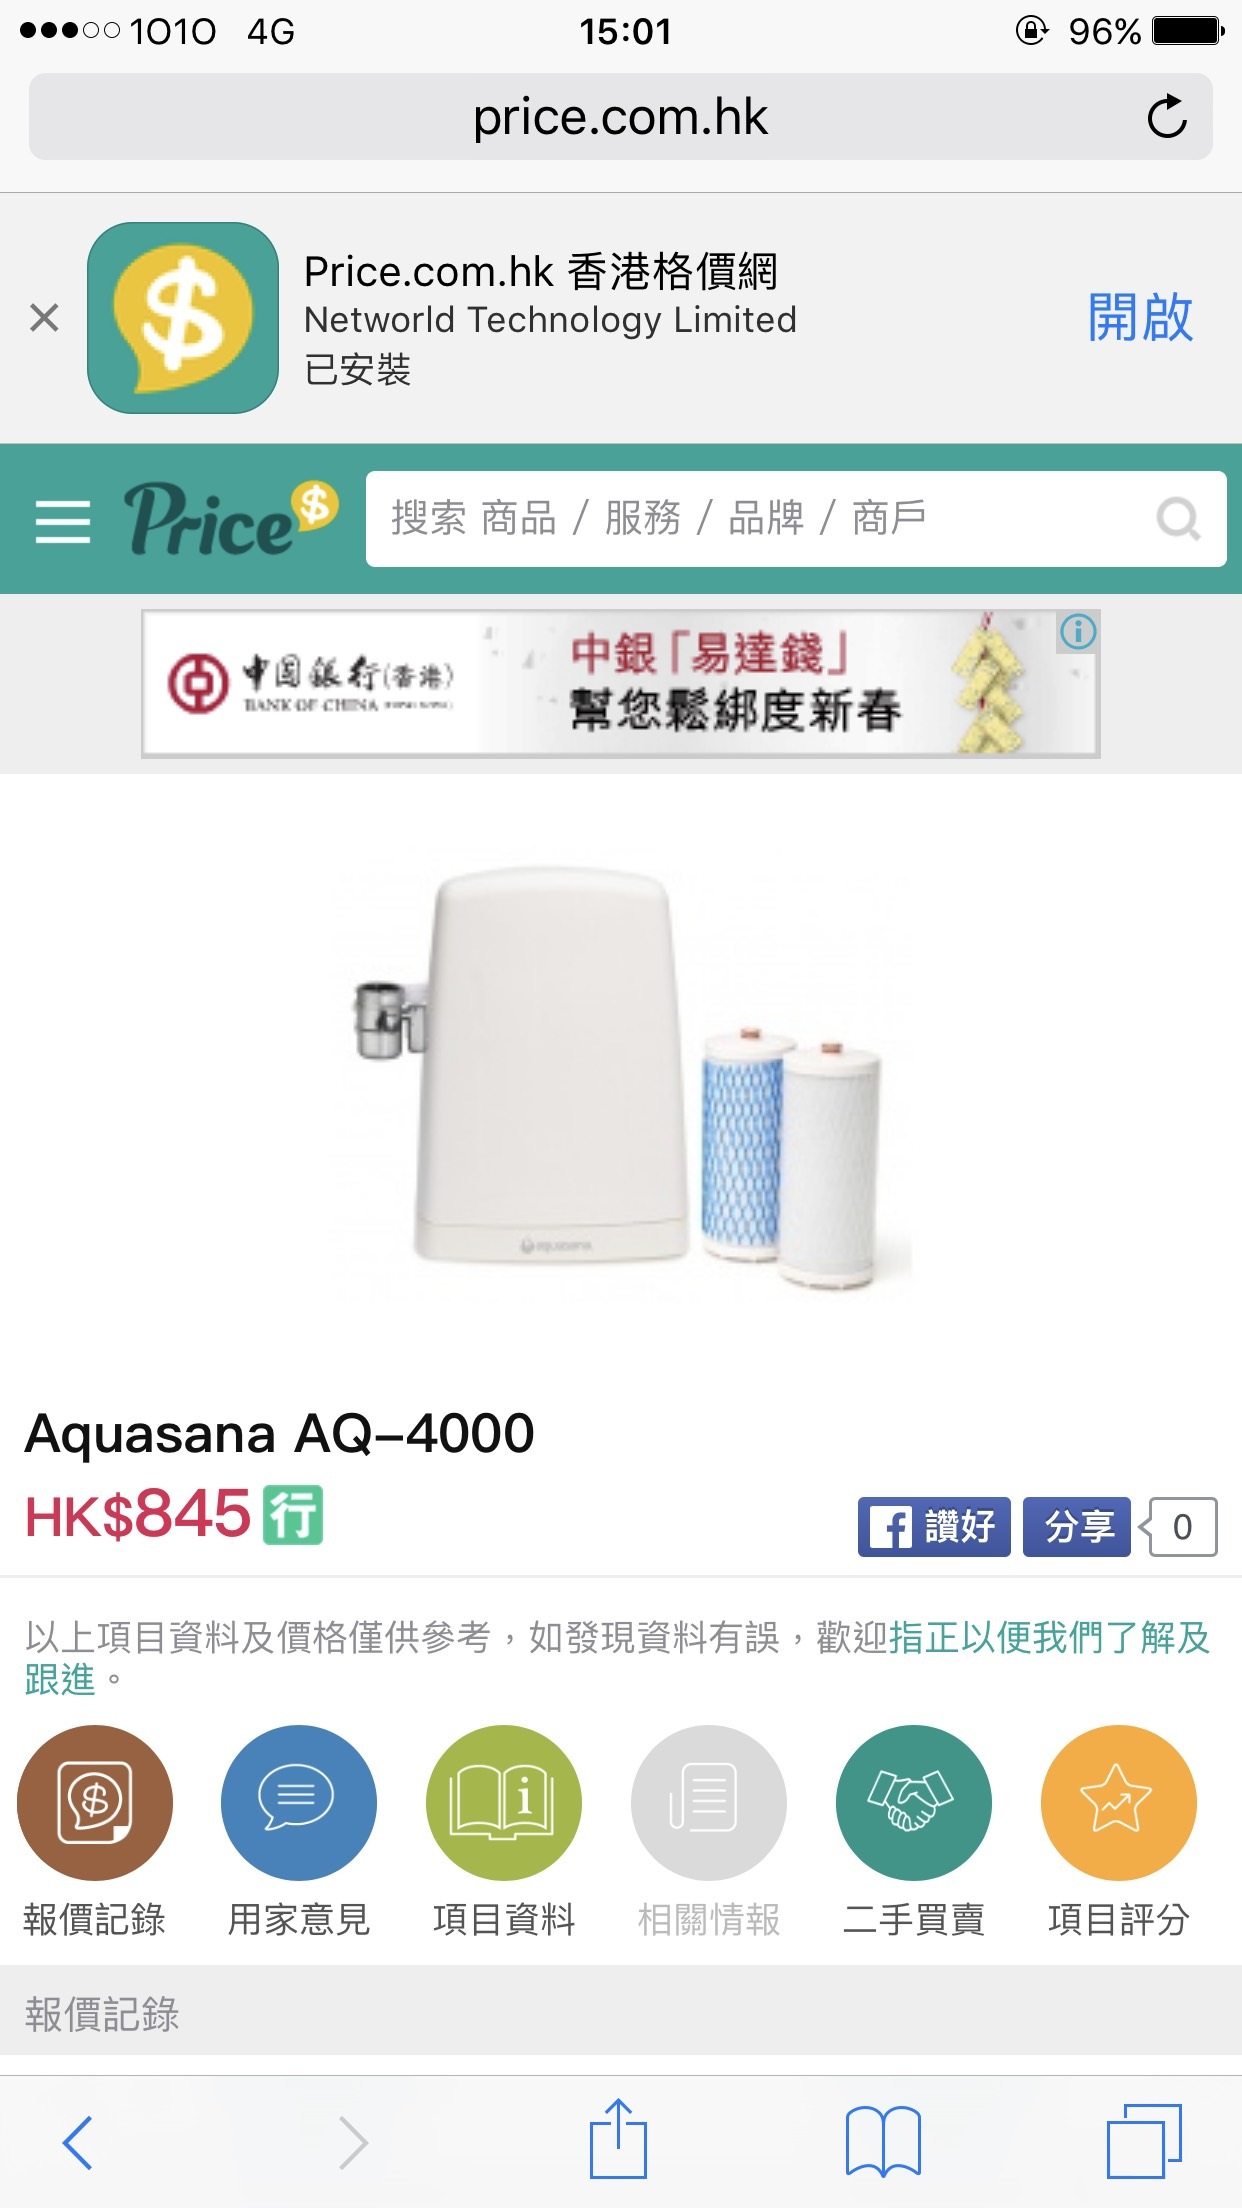
Task: Reload the page in the address bar
Action: click(1167, 117)
